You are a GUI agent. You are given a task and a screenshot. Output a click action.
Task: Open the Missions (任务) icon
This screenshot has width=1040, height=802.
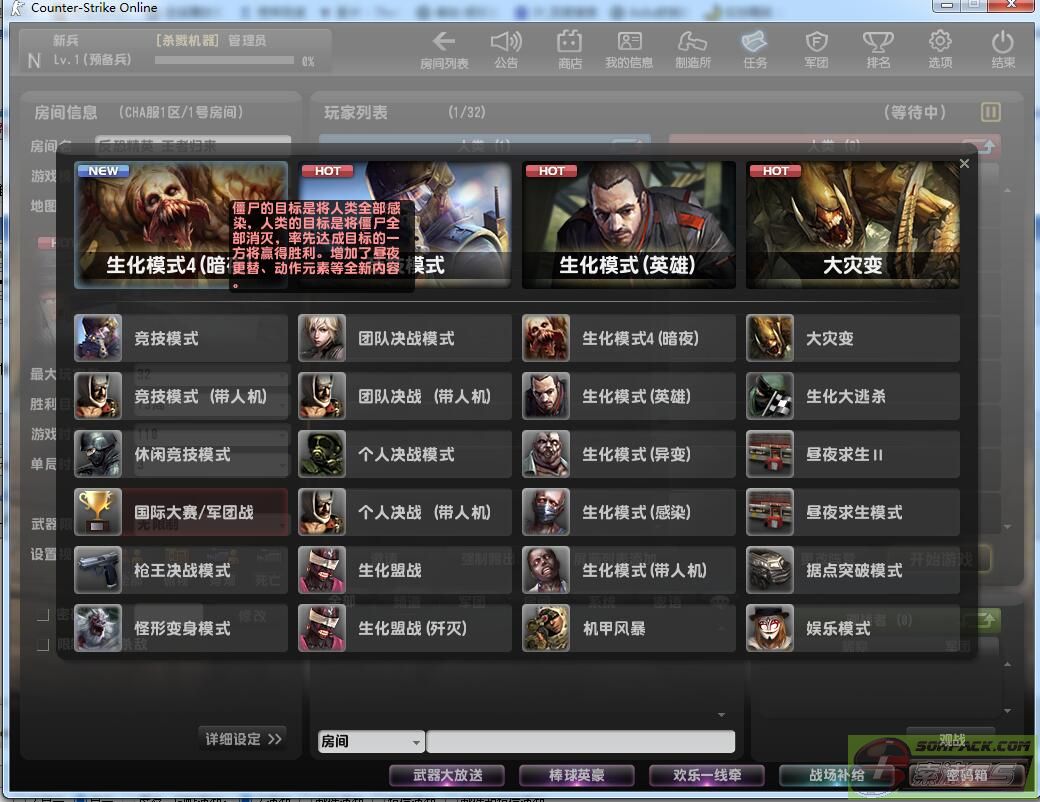(754, 48)
